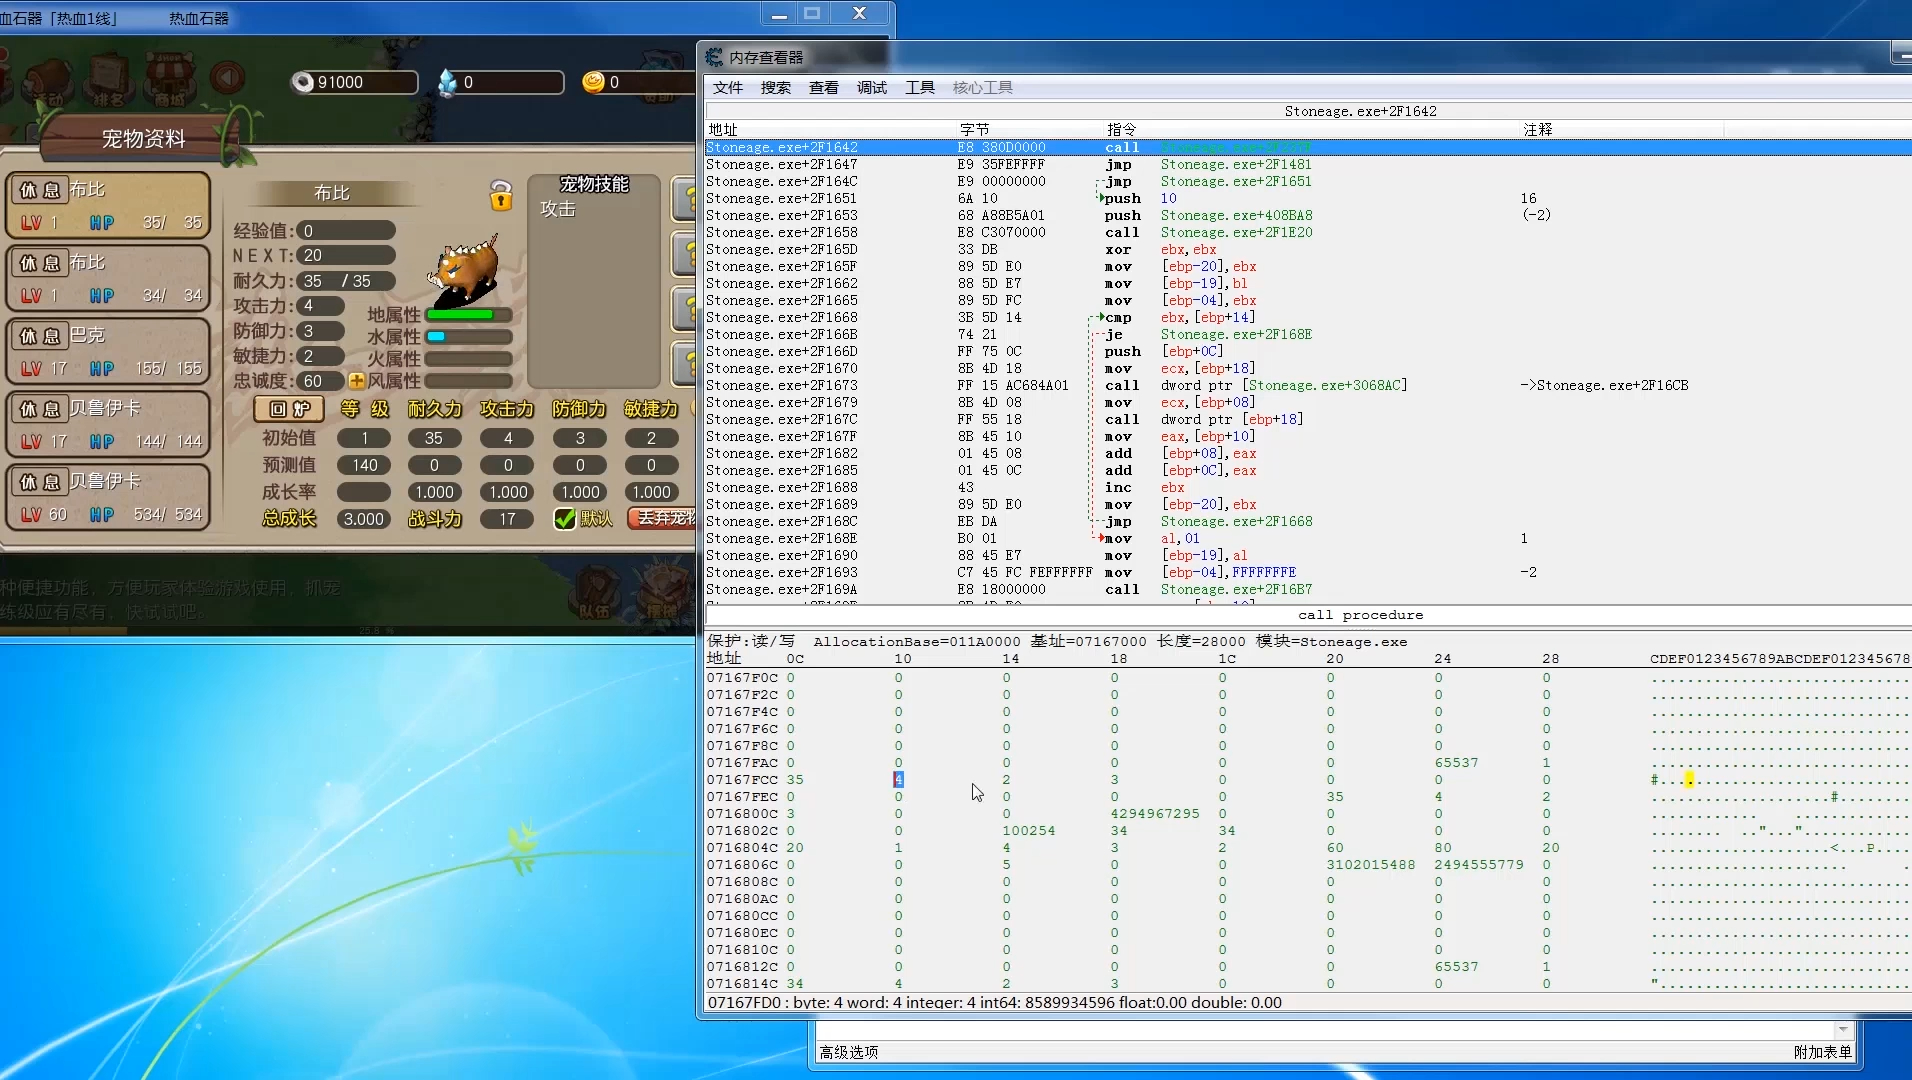The image size is (1912, 1080).
Task: Toggle 休息 on the 巴克 pet
Action: pyautogui.click(x=40, y=336)
